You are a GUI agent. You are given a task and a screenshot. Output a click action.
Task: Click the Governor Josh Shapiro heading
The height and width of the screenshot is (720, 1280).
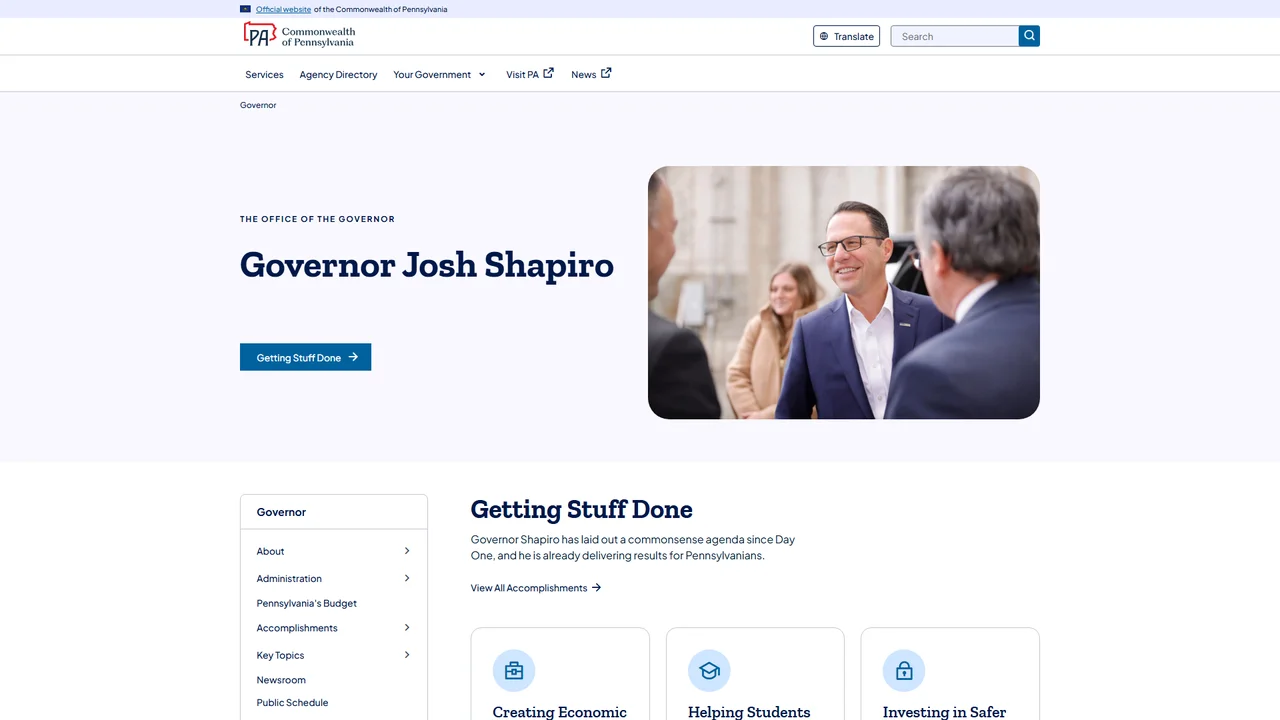427,265
